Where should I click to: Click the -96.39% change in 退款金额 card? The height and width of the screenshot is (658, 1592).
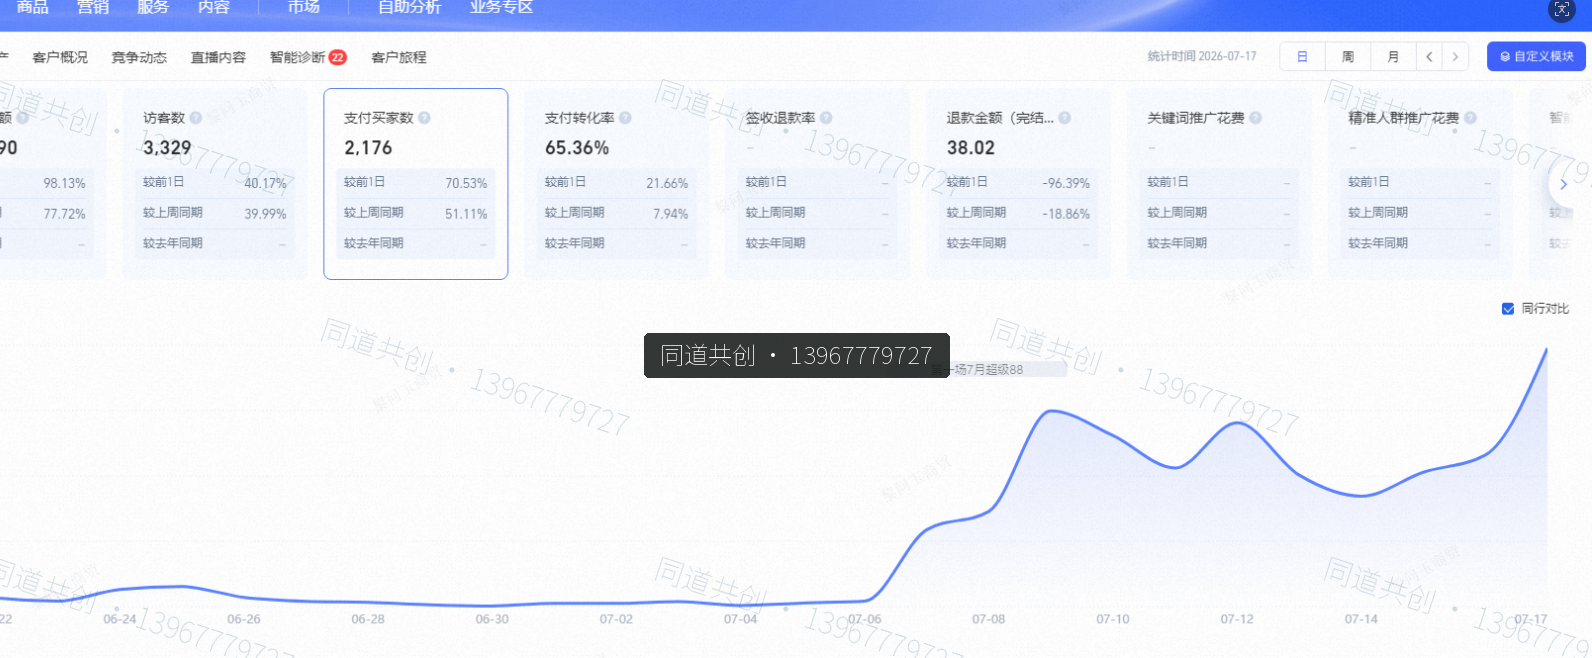(1066, 183)
